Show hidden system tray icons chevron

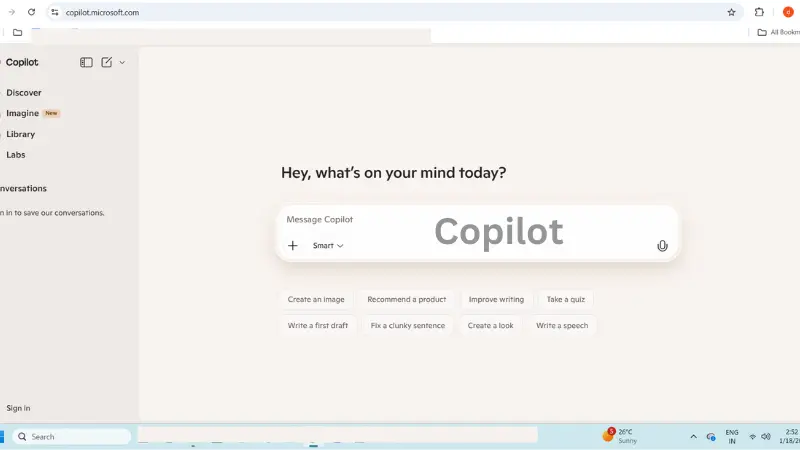[693, 437]
